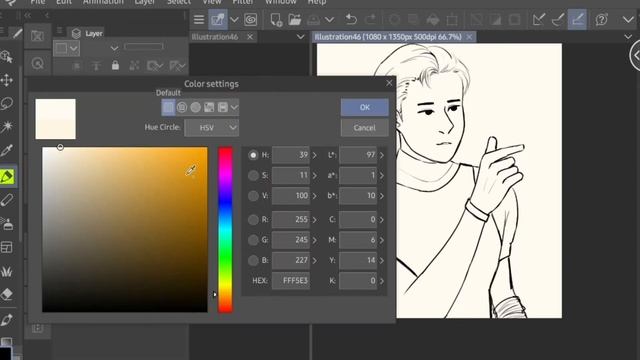This screenshot has height=360, width=640.
Task: Click Cancel in Color settings
Action: pyautogui.click(x=364, y=128)
